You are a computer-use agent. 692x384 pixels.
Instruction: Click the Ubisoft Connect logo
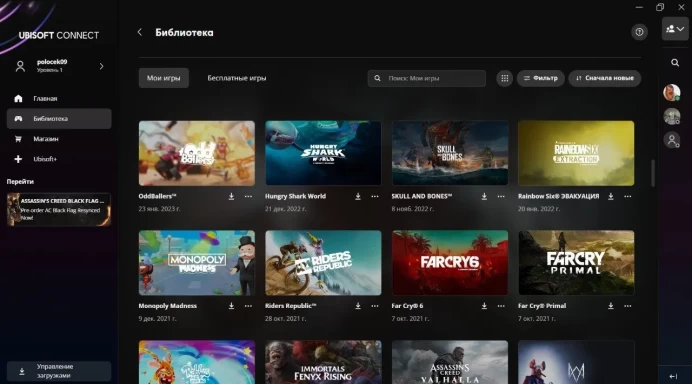(59, 35)
